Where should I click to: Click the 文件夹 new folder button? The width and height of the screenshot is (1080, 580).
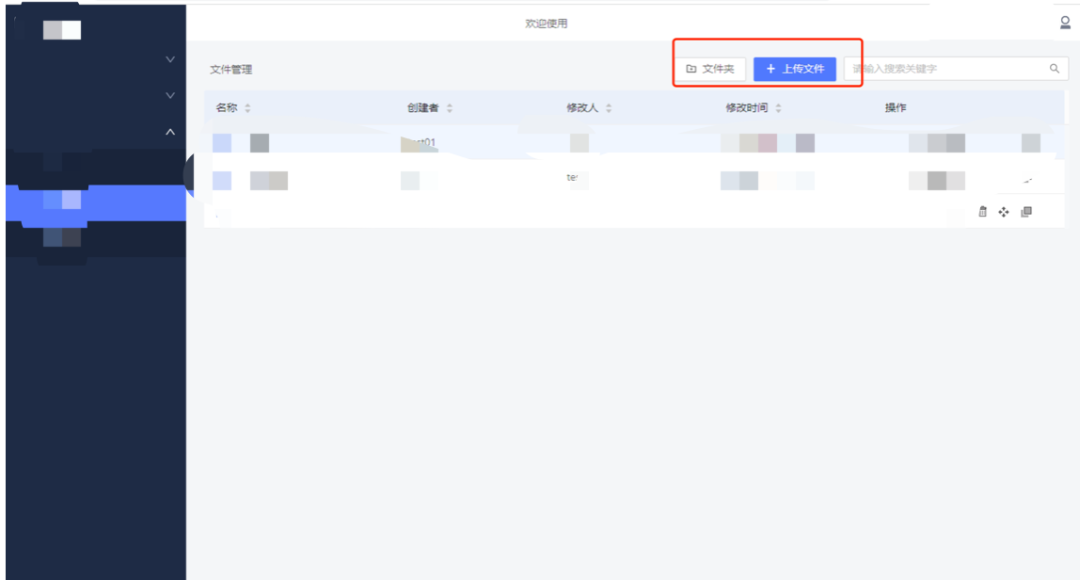click(710, 69)
